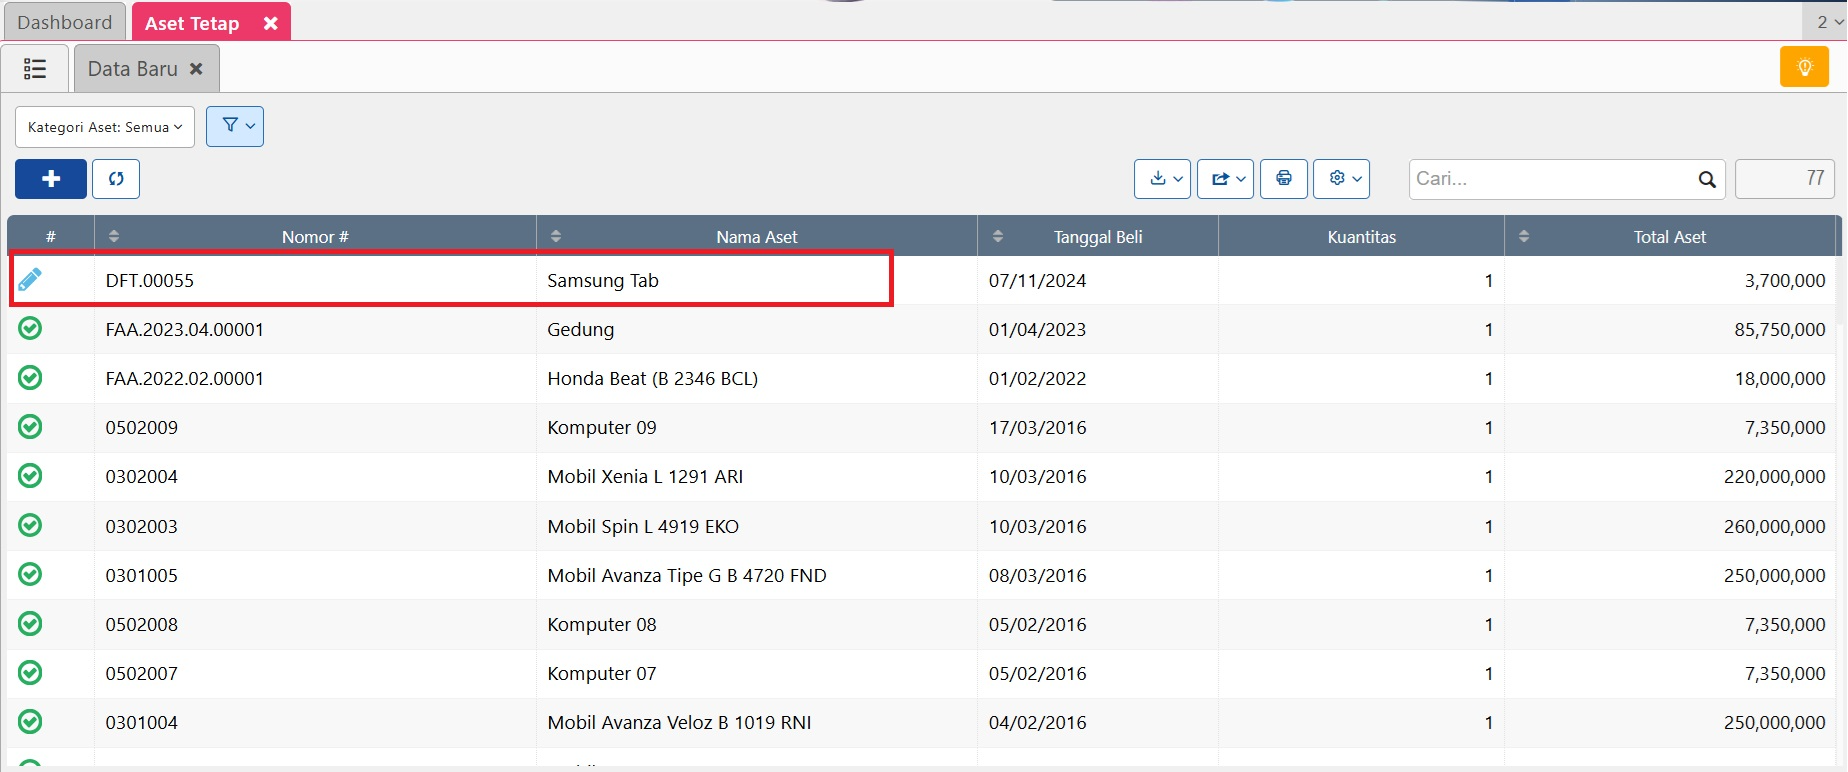Select asset number 0502009
Screen dimensions: 1848x772
[x=142, y=428]
